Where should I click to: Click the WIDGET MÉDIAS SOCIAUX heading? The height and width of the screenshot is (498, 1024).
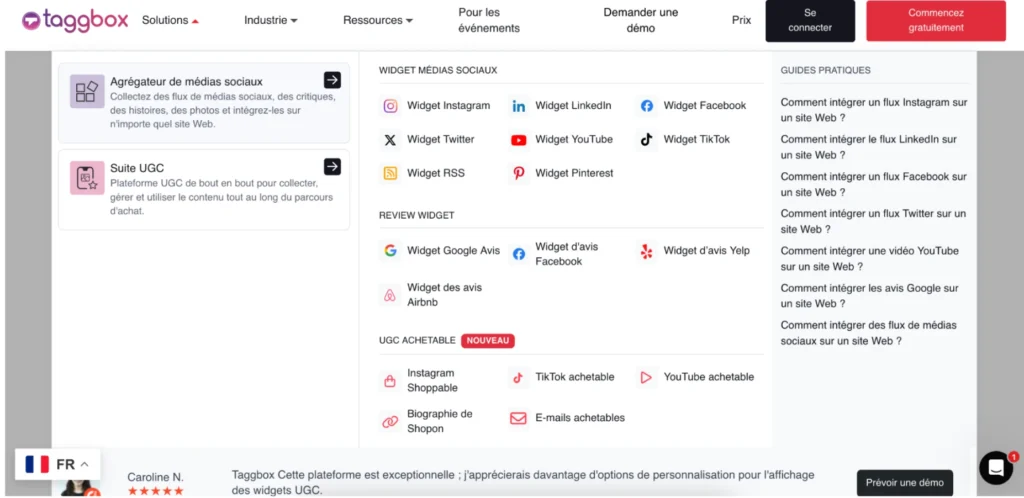pyautogui.click(x=438, y=70)
